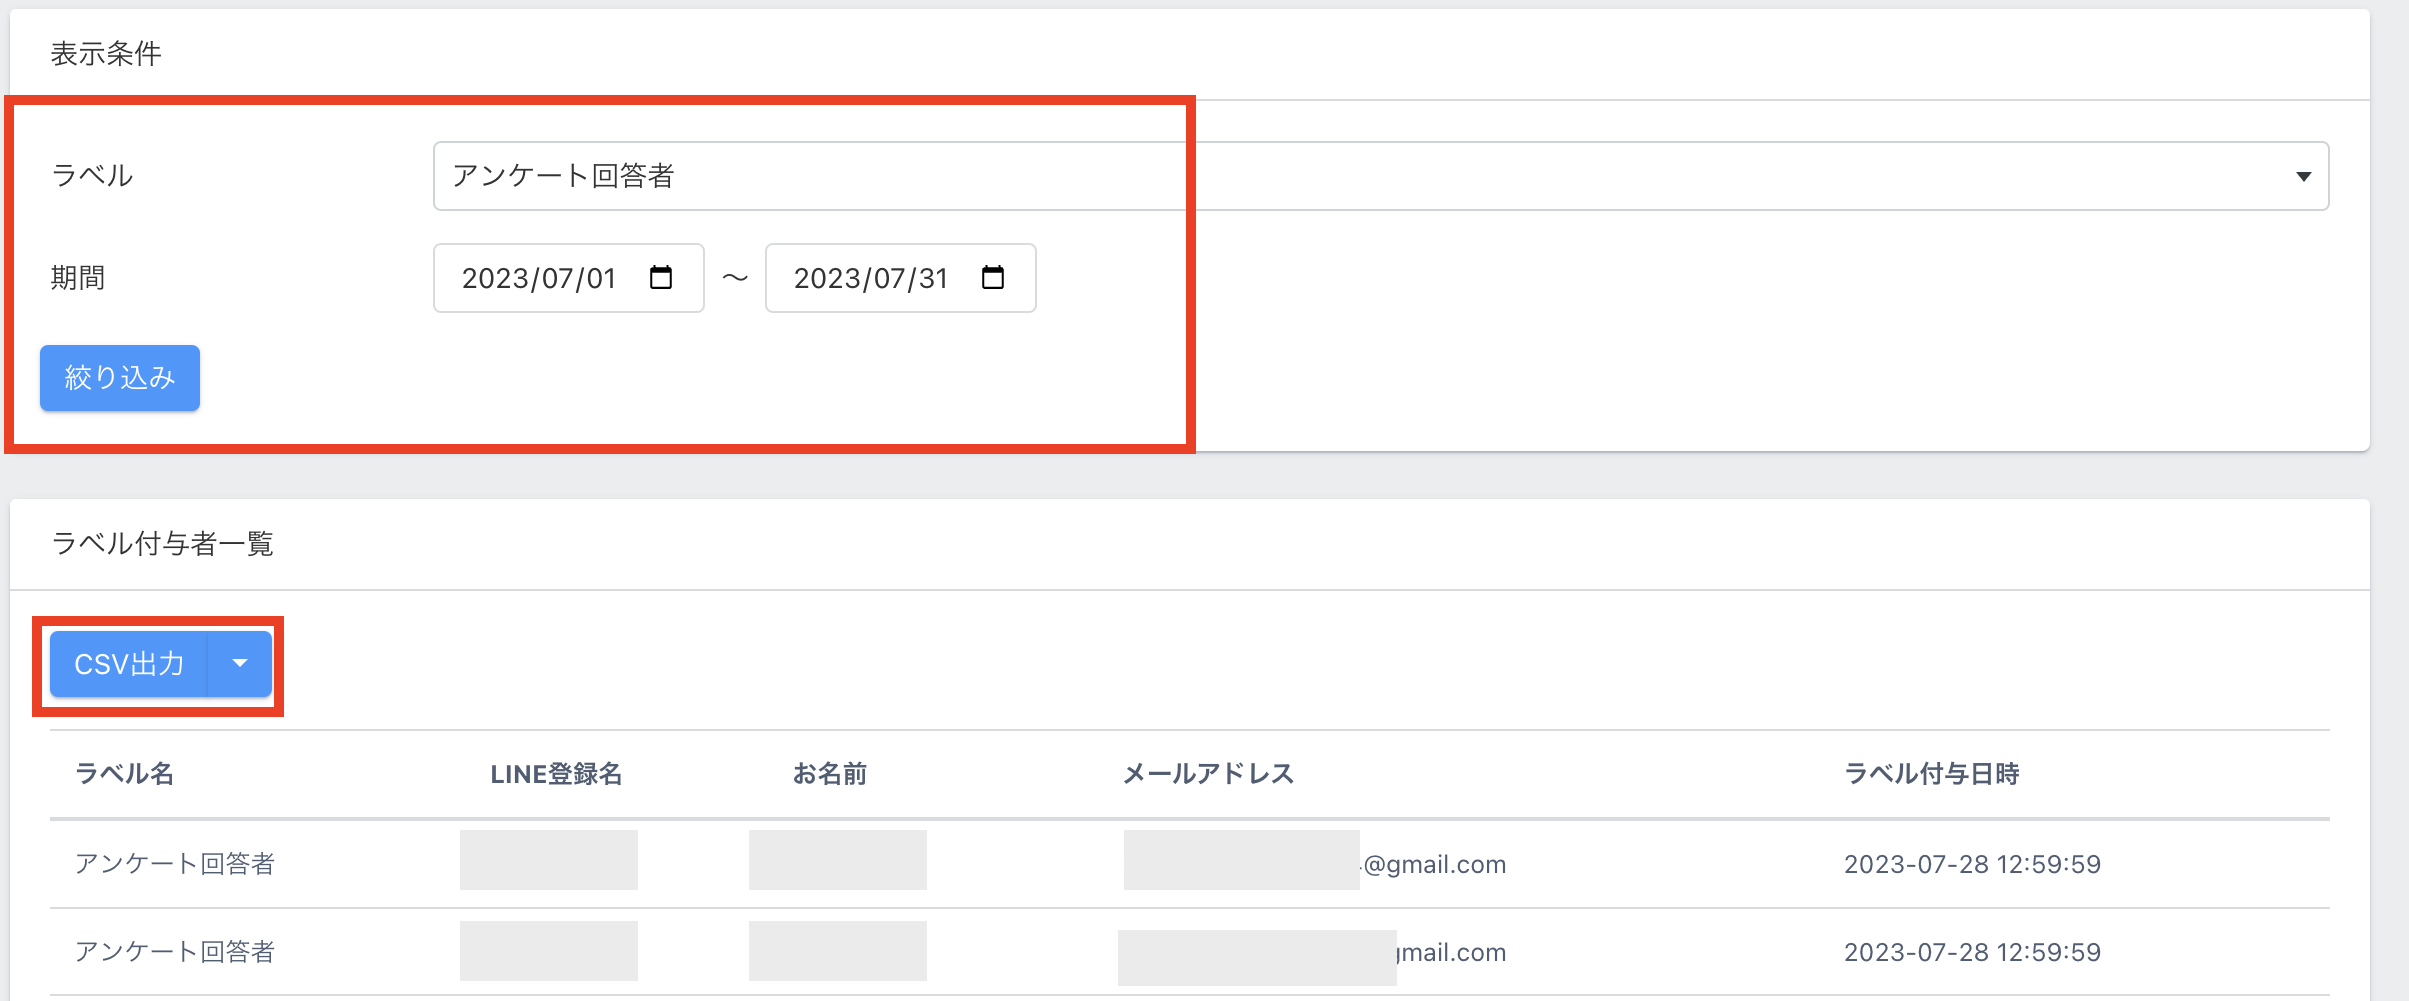Click the ラベル付与者一覧 section heading
This screenshot has height=1001, width=2409.
click(x=162, y=544)
